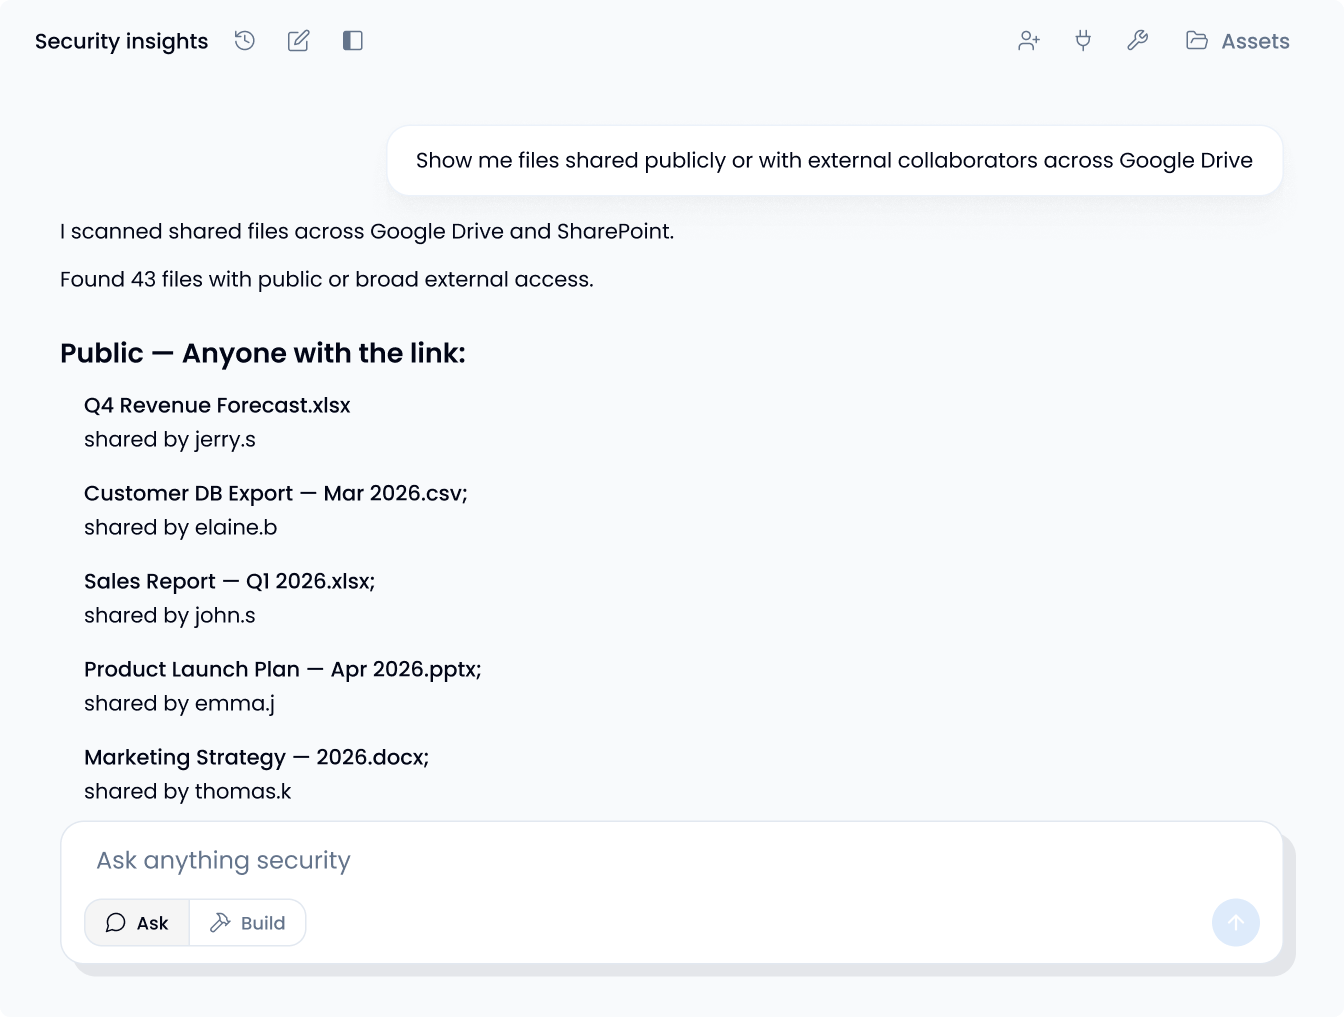Select Customer DB Export Mar 2026.csv
1344x1017 pixels.
pos(275,493)
